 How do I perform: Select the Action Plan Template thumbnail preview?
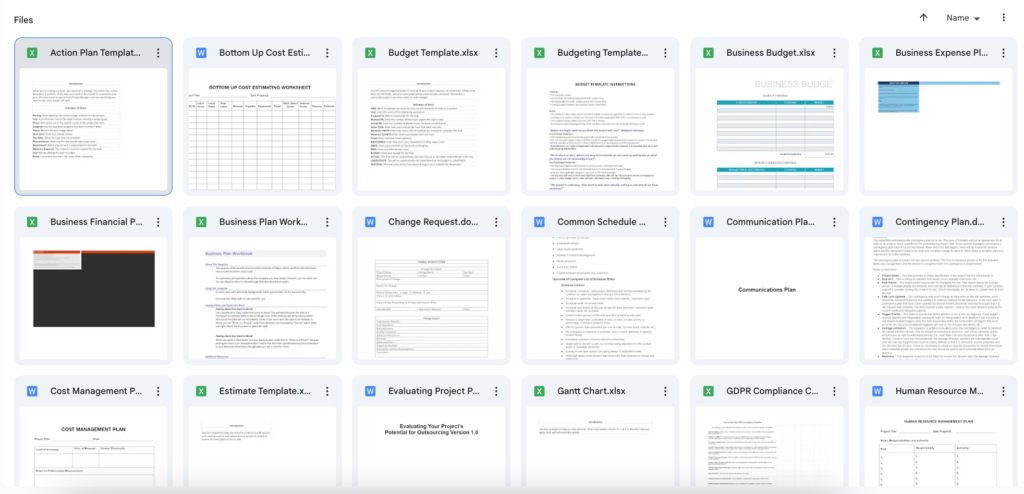[x=93, y=129]
